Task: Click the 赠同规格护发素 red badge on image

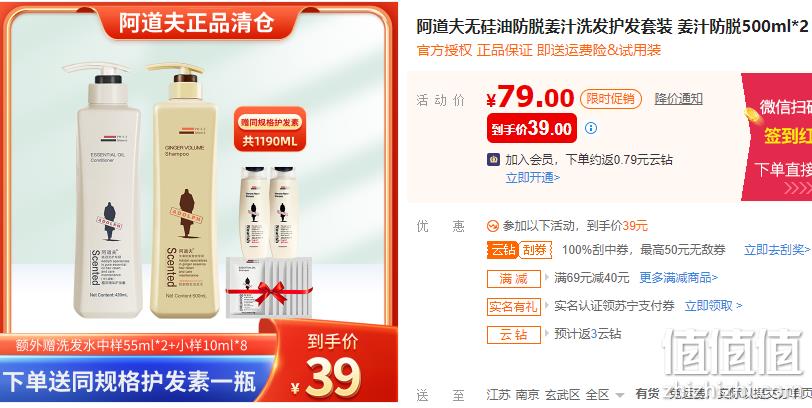Action: (270, 129)
